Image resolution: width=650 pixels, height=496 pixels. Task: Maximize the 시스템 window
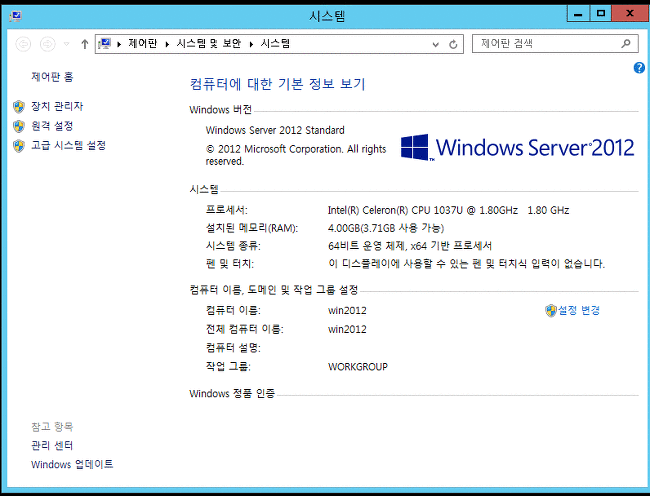pos(601,14)
